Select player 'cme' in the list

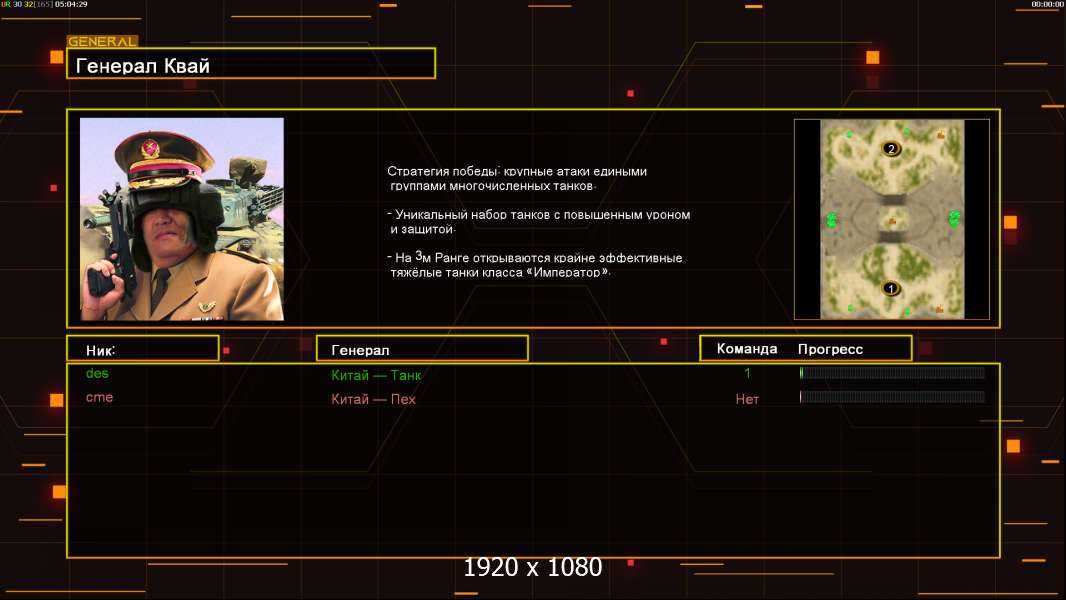[x=99, y=398]
